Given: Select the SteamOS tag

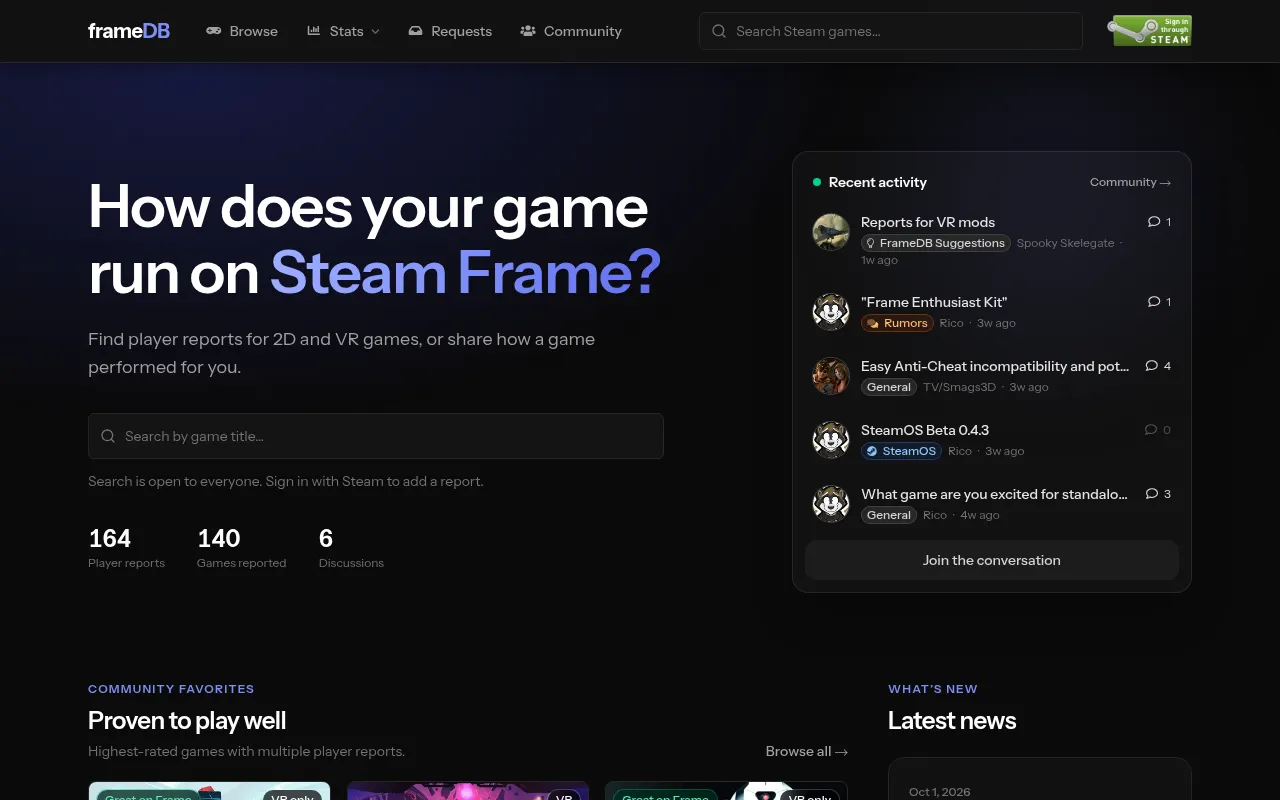Looking at the screenshot, I should [901, 451].
